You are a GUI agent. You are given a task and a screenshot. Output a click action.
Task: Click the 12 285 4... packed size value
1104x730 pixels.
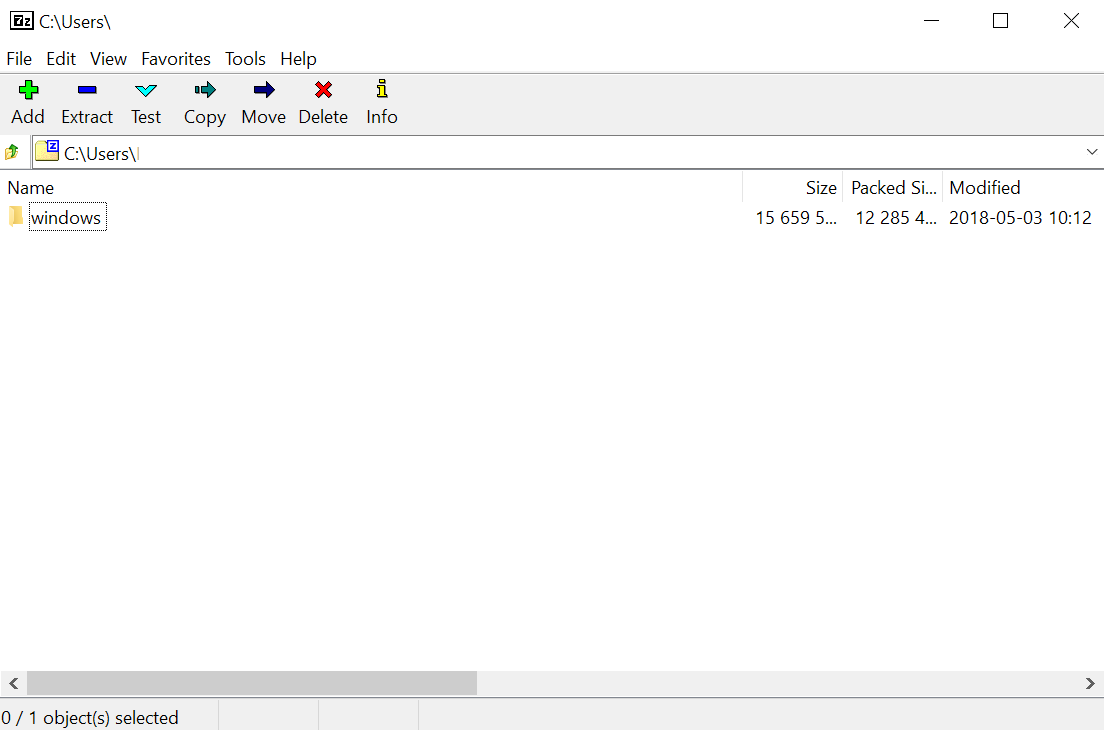pos(896,218)
